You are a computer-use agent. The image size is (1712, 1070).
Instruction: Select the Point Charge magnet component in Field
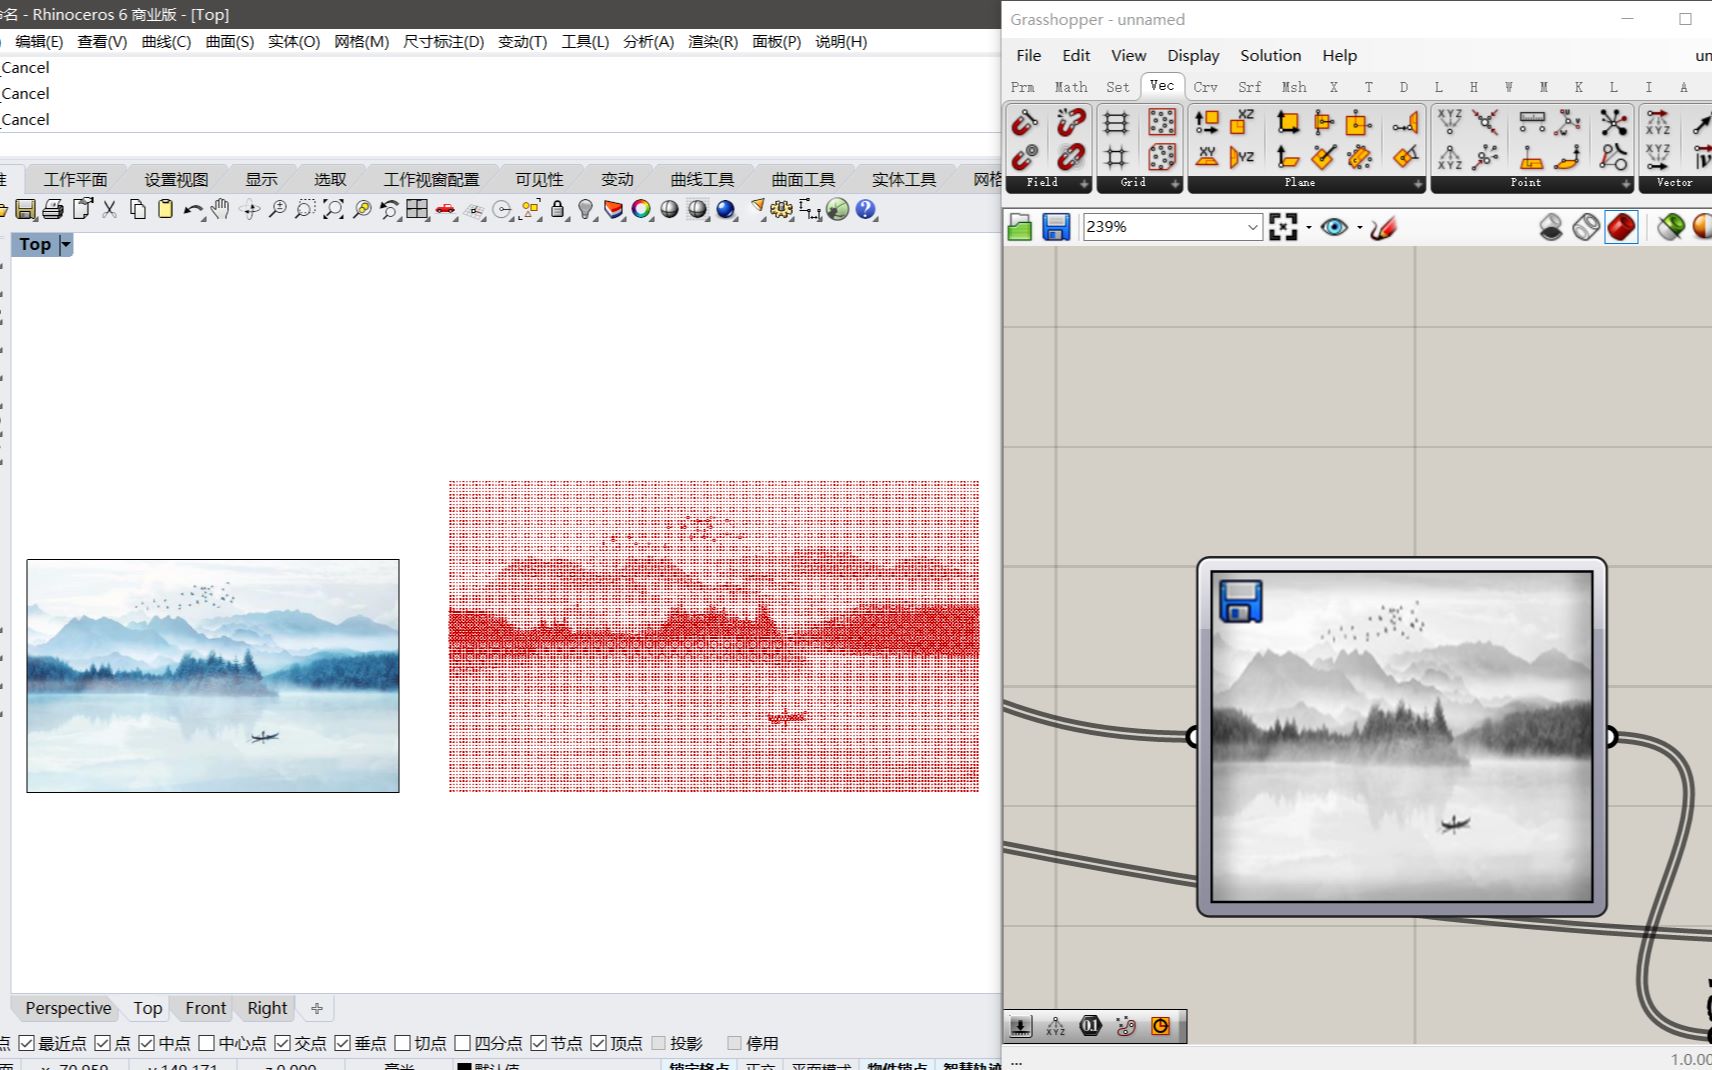point(1025,157)
